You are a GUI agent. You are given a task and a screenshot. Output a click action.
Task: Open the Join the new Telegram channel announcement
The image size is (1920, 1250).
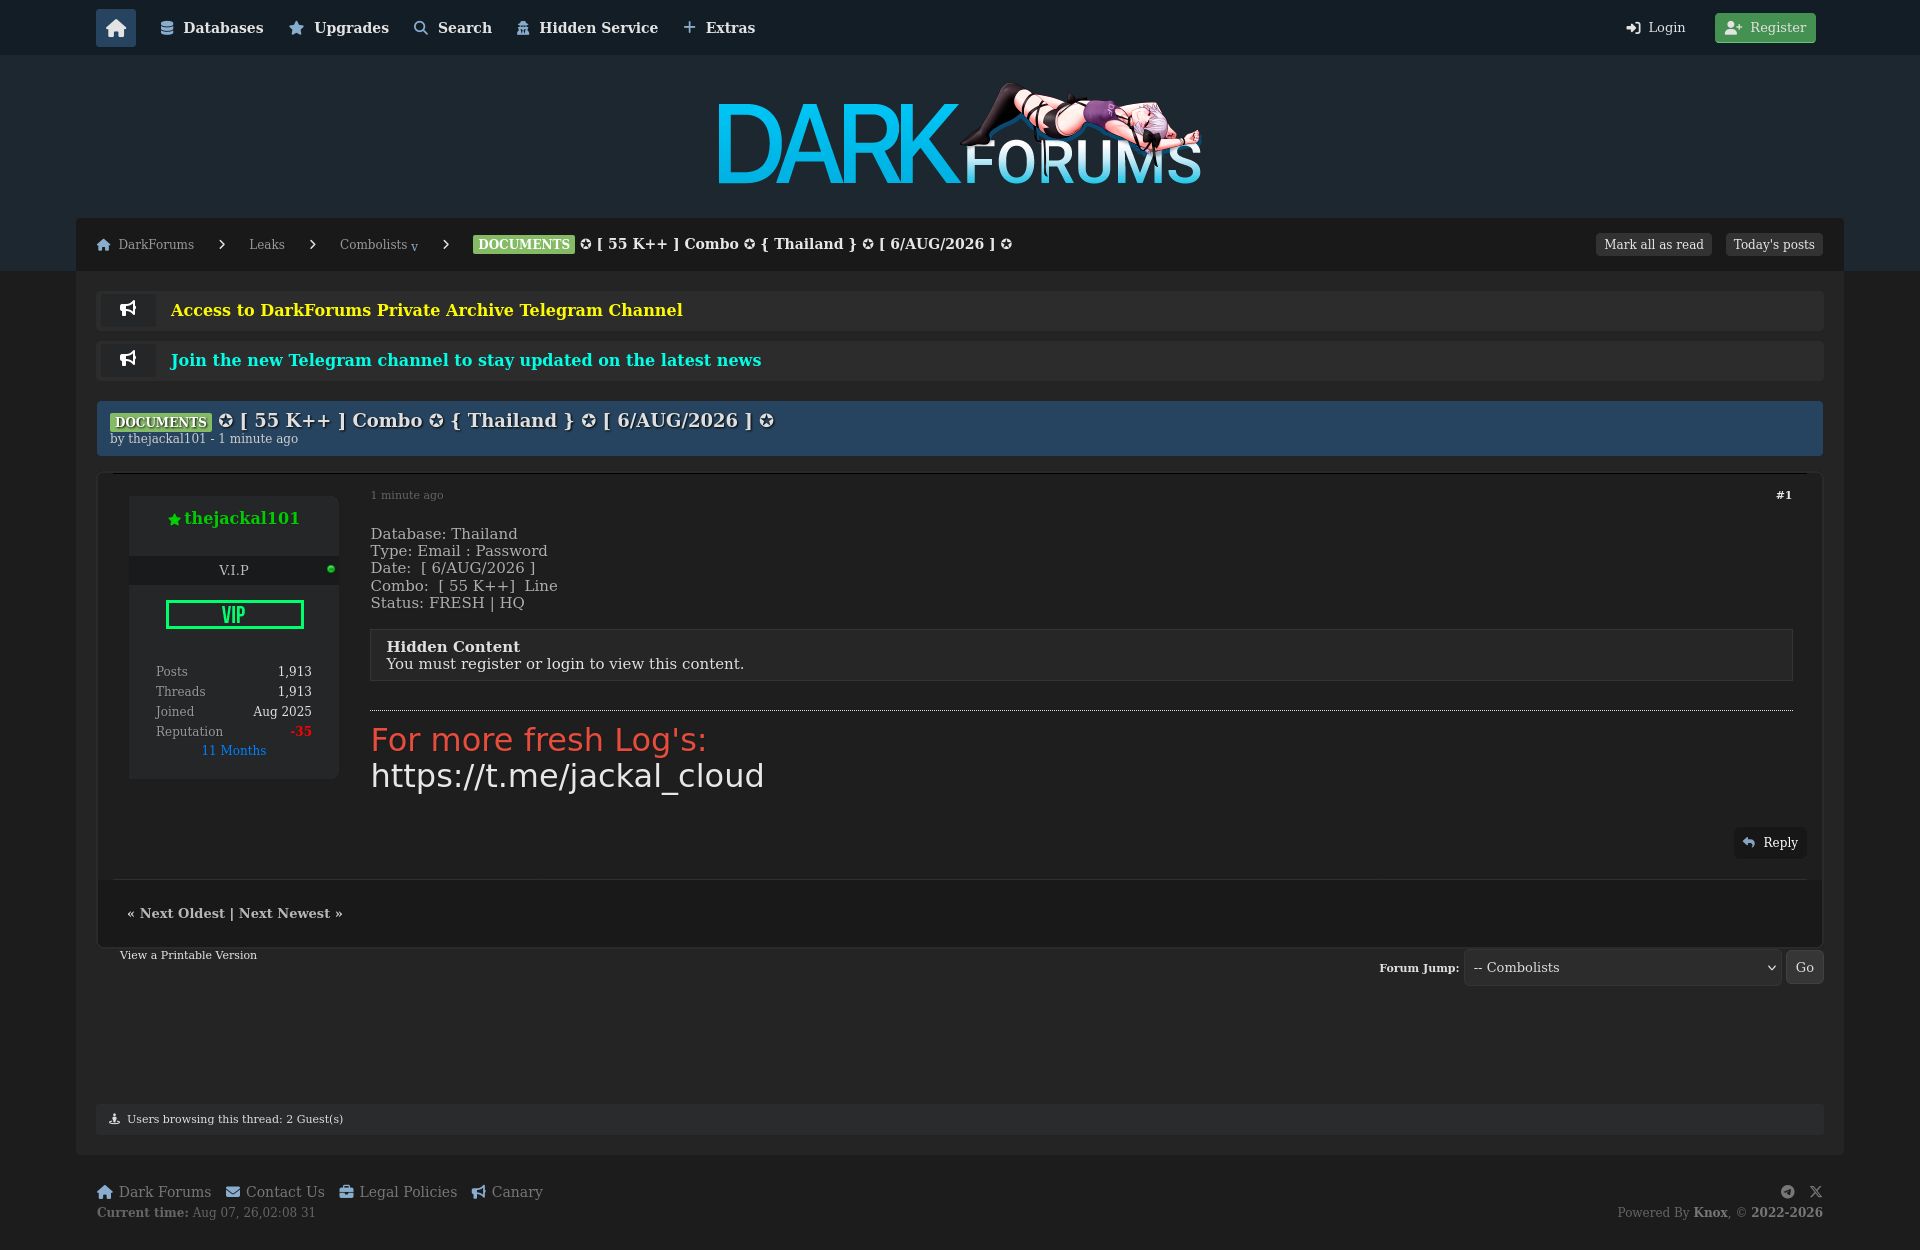[466, 360]
